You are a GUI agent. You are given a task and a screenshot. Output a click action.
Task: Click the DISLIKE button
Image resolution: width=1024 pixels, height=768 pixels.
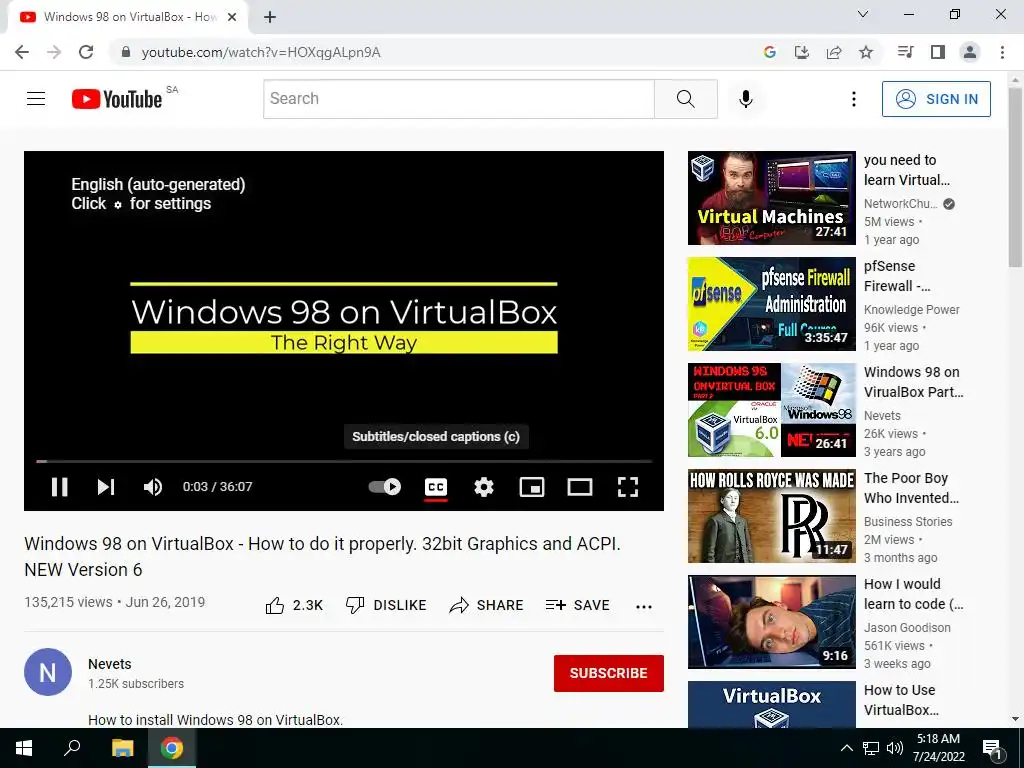pyautogui.click(x=386, y=605)
